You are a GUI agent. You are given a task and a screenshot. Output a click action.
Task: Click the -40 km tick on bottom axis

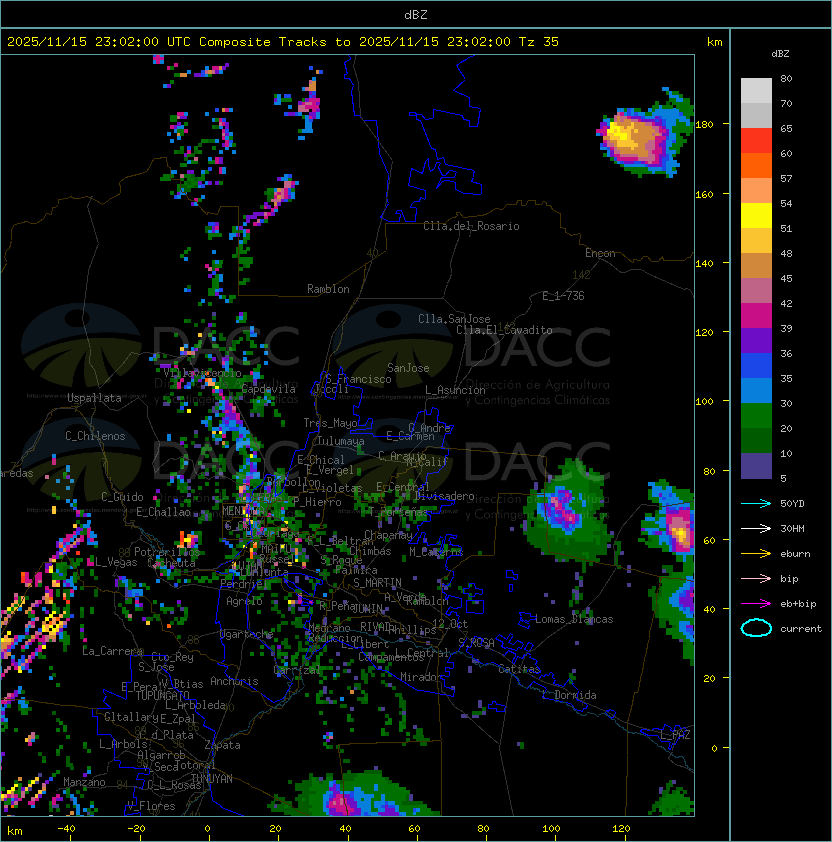66,829
